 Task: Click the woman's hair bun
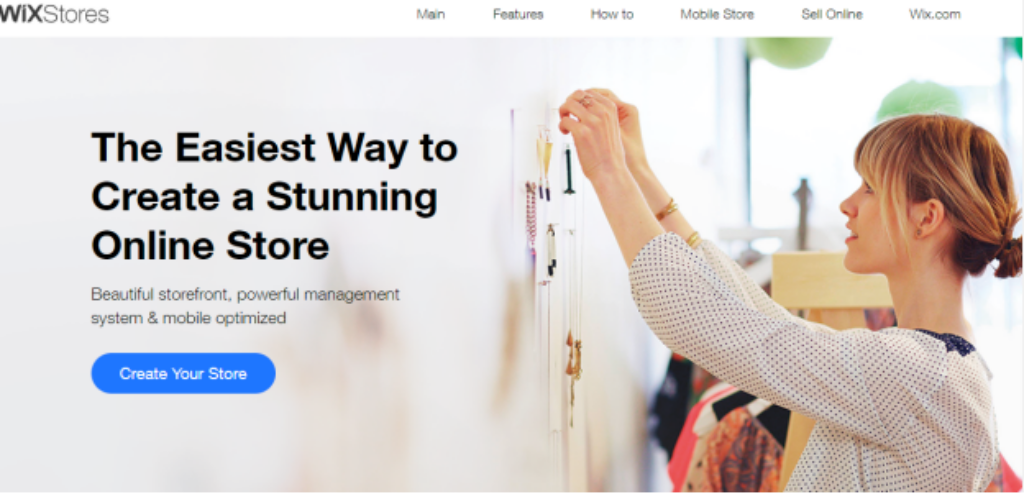coord(1008,255)
